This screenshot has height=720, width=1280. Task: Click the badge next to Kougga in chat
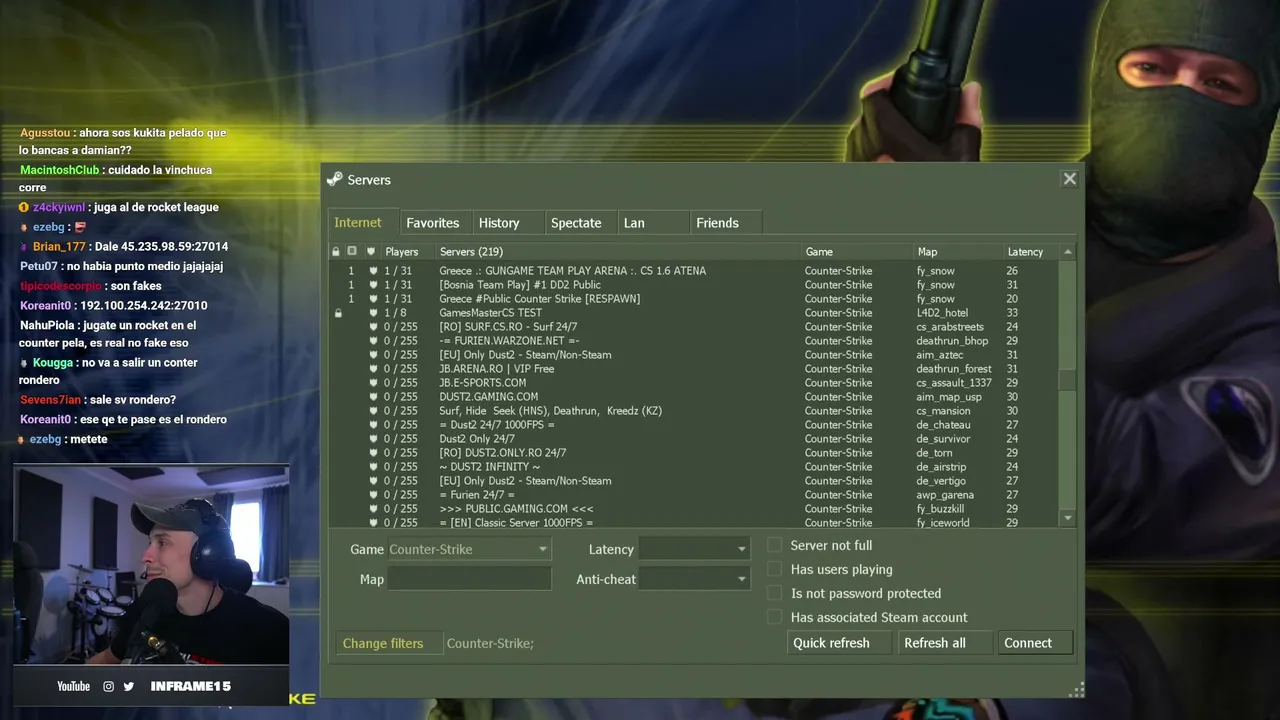(x=24, y=363)
